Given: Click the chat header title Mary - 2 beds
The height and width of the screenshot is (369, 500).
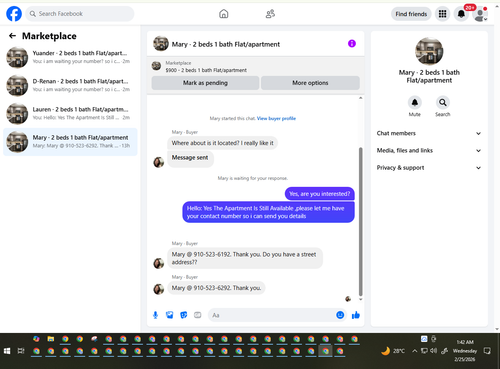Looking at the screenshot, I should coord(226,44).
